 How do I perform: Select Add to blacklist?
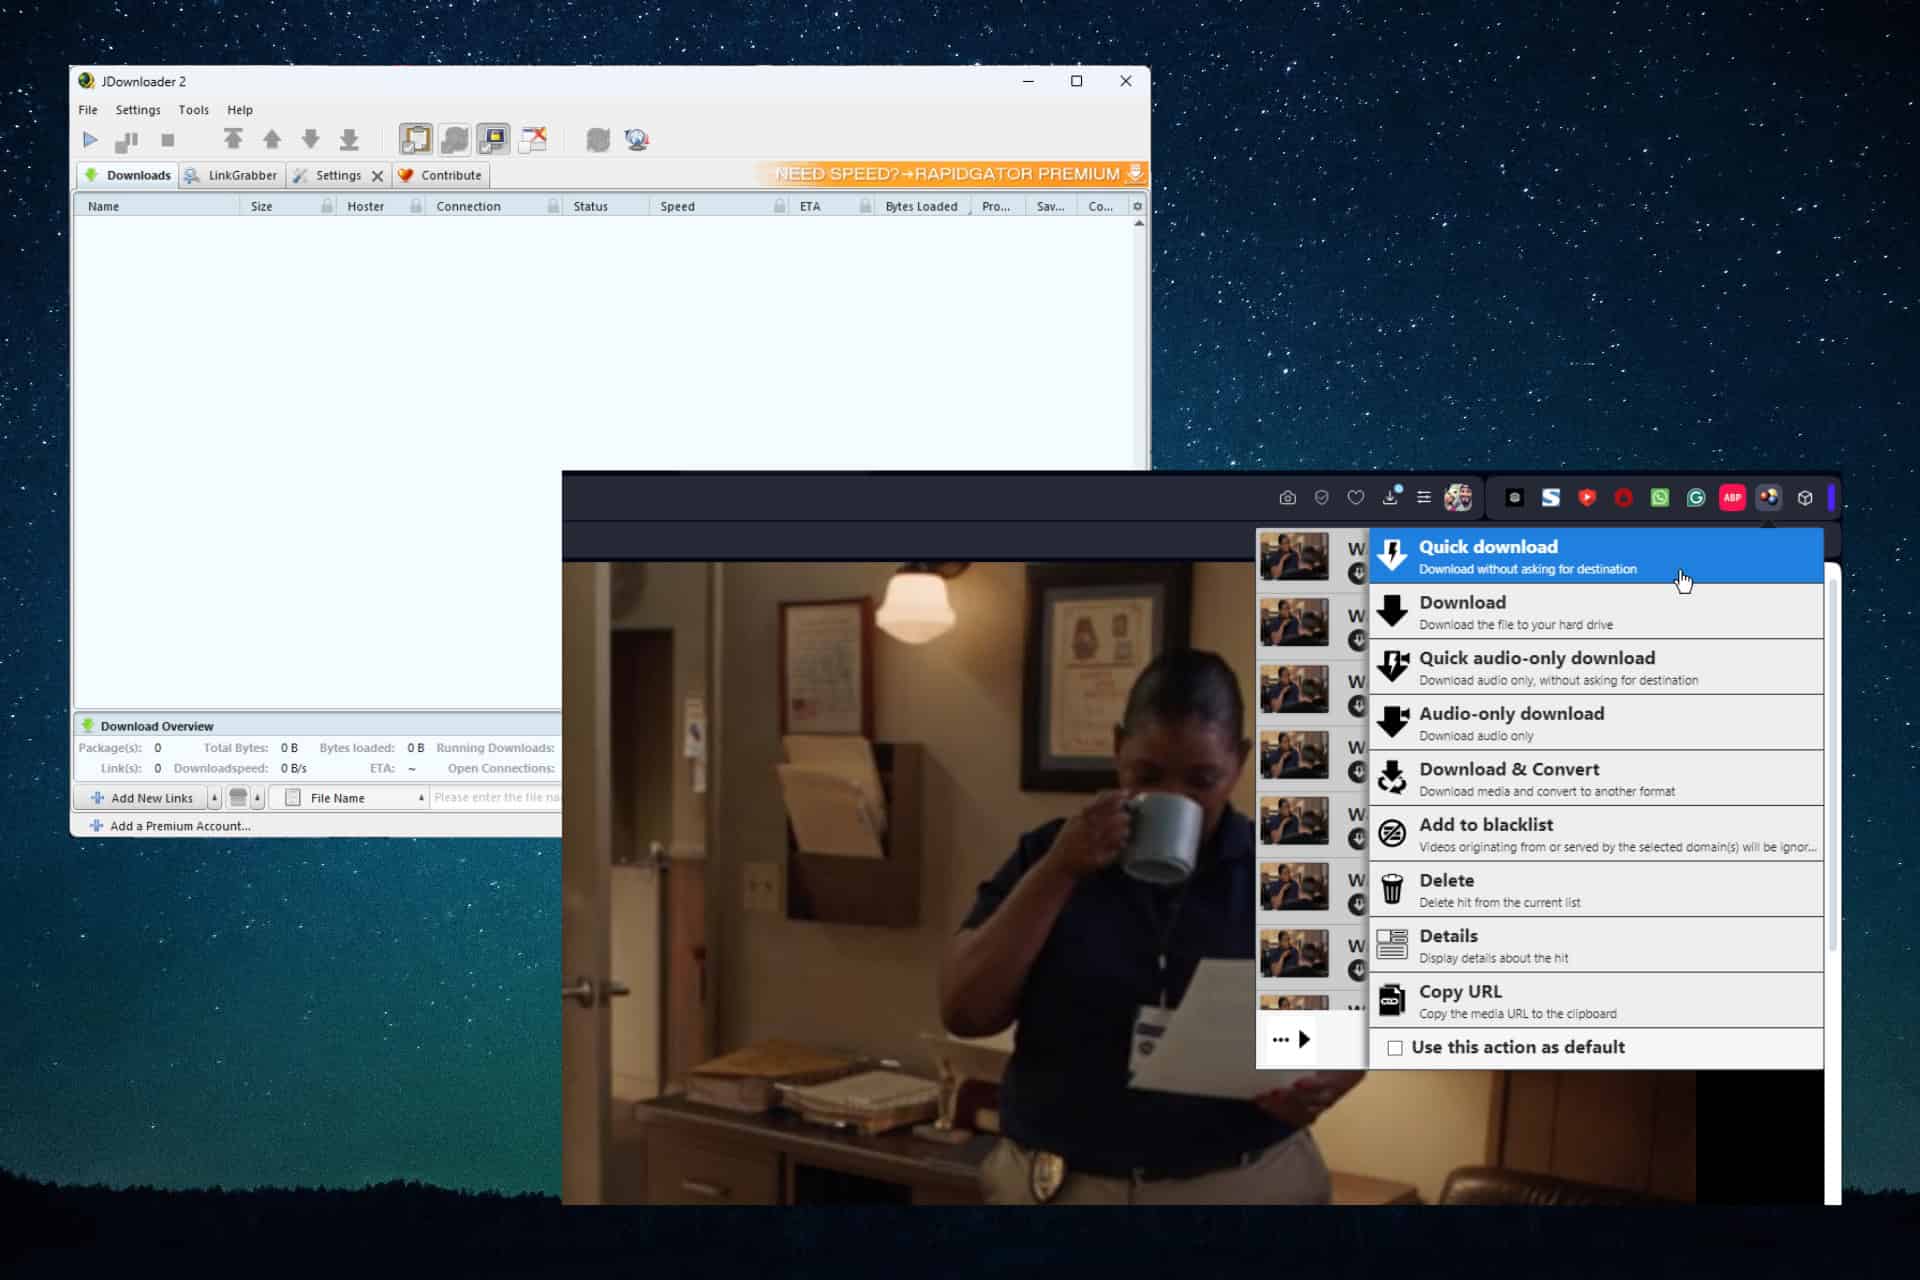(1596, 834)
